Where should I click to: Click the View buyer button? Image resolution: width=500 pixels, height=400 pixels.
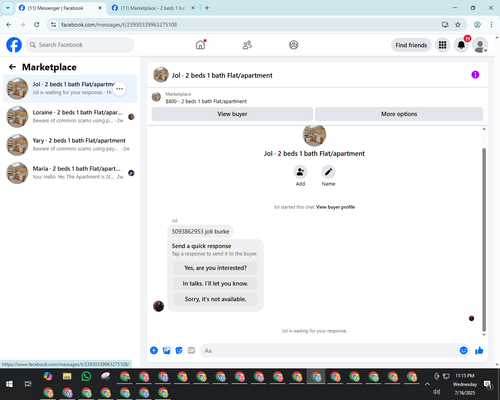[x=232, y=114]
